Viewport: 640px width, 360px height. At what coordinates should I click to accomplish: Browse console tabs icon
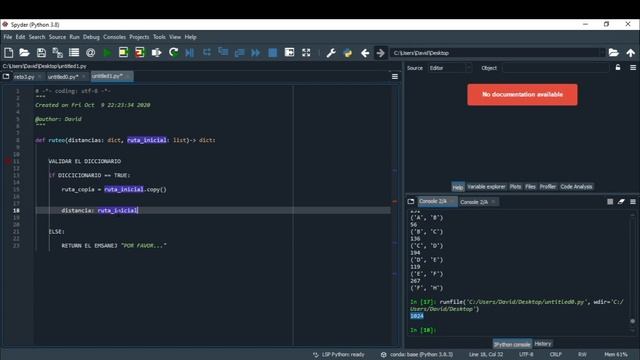[411, 201]
